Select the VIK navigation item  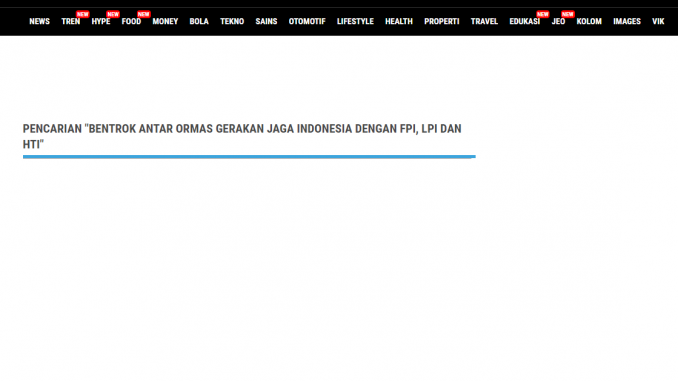(x=658, y=21)
